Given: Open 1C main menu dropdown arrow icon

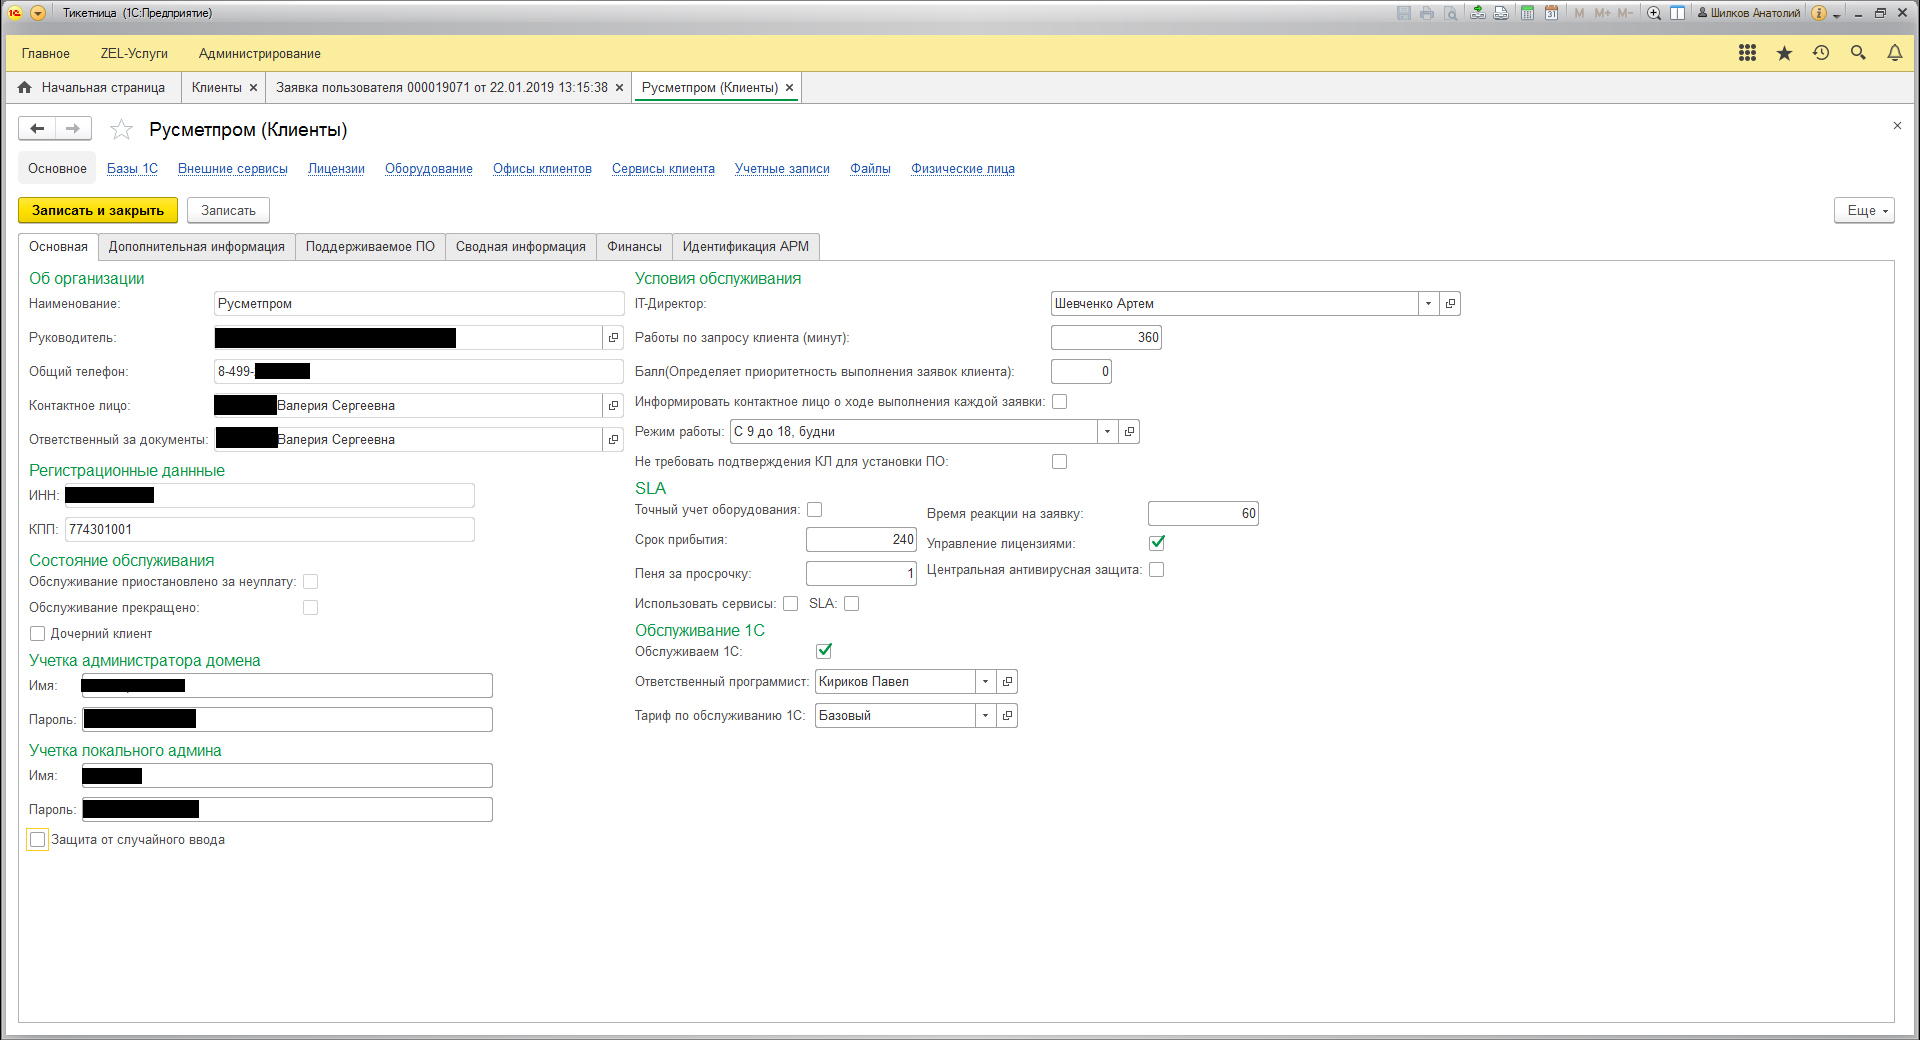Looking at the screenshot, I should coord(38,13).
